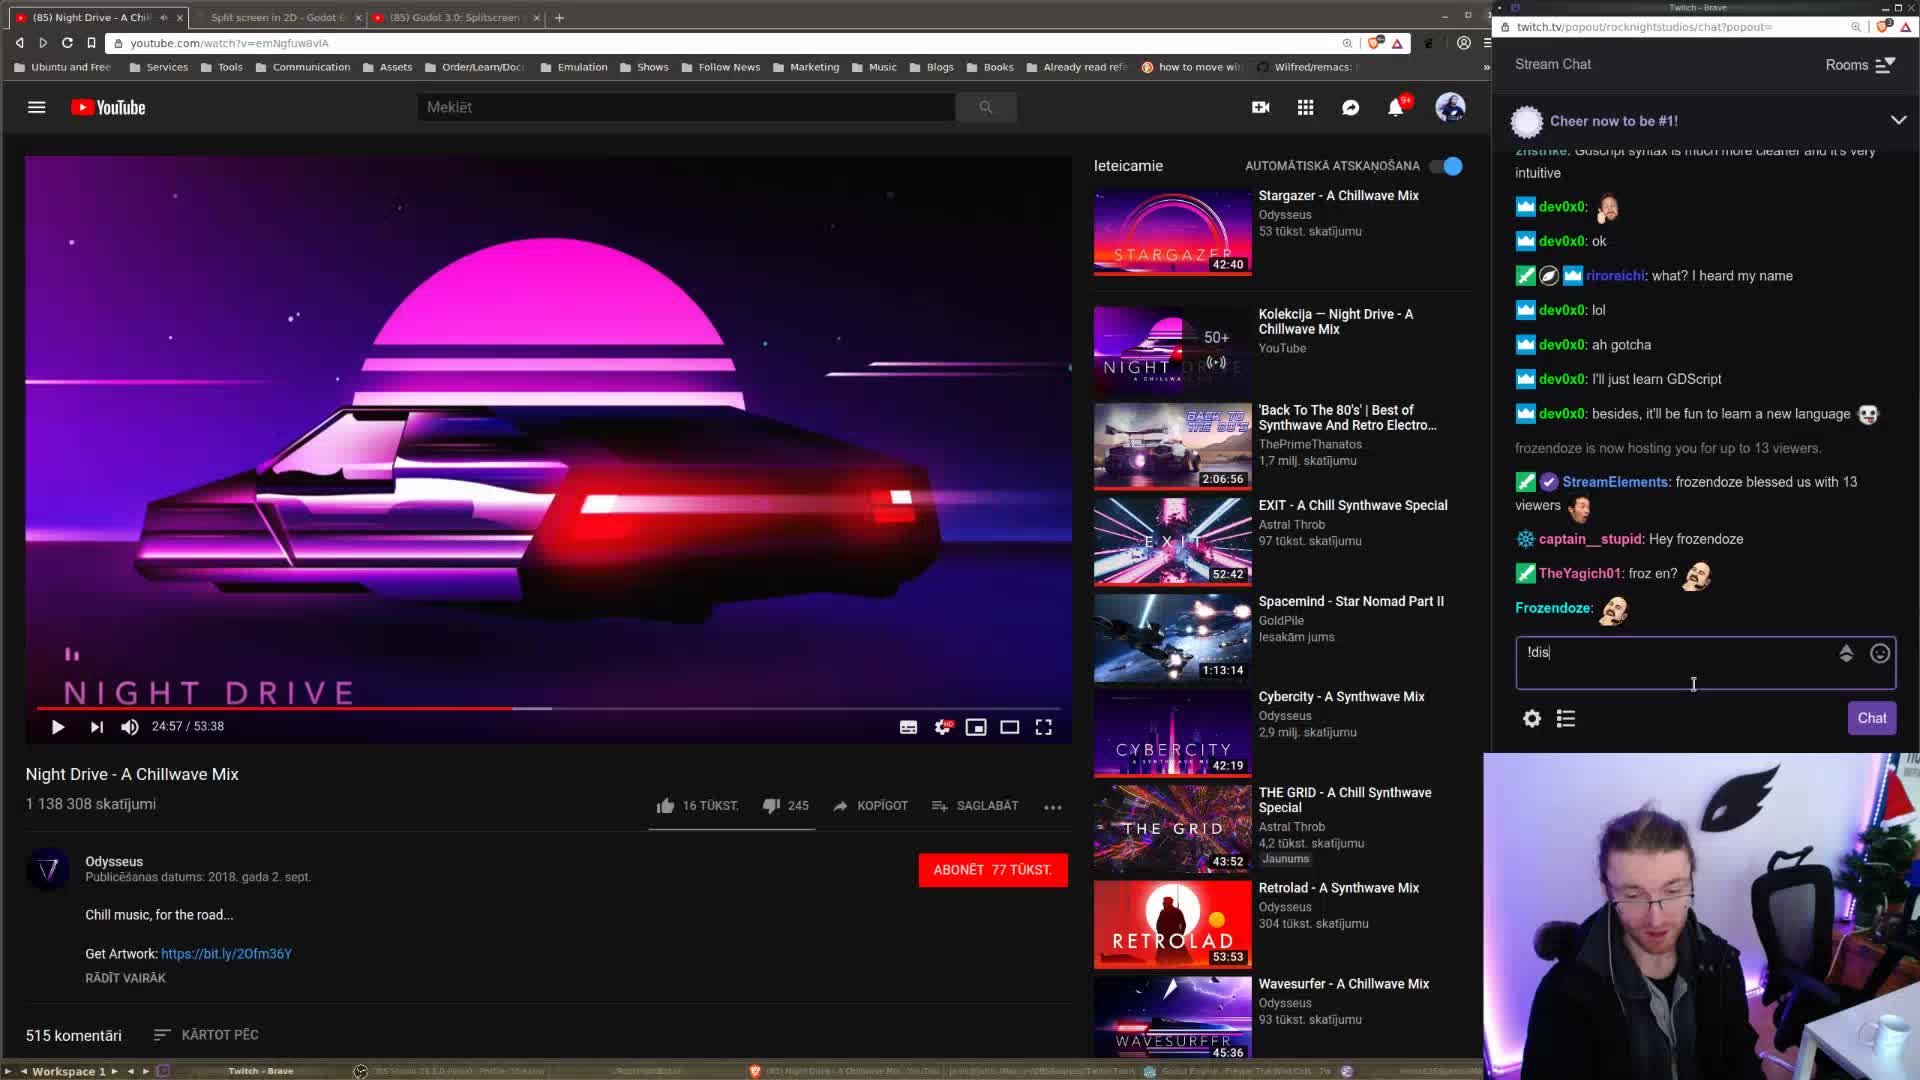Switch to Twitch - Brave taskbar entry
This screenshot has width=1920, height=1080.
click(x=261, y=1071)
